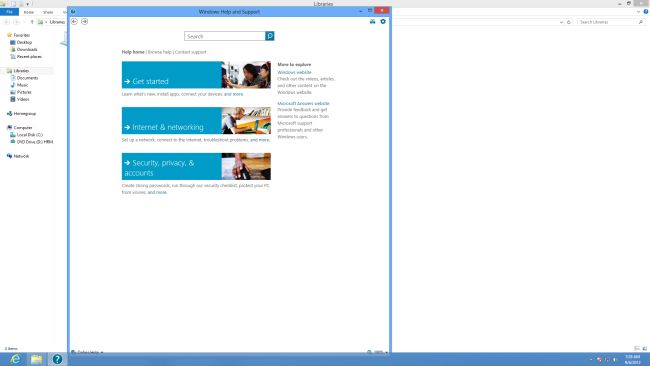Open the Quick Access Toolbar dropdown arrow

tap(28, 4)
